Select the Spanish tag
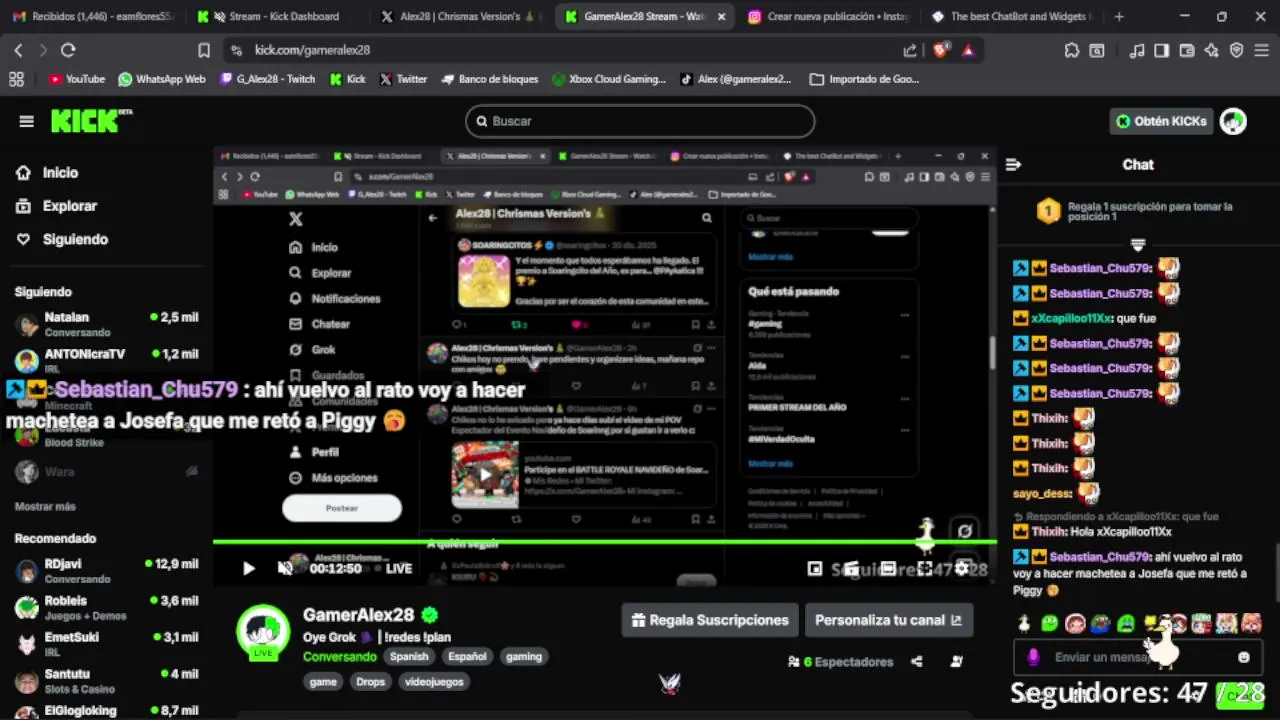1280x720 pixels. tap(409, 657)
